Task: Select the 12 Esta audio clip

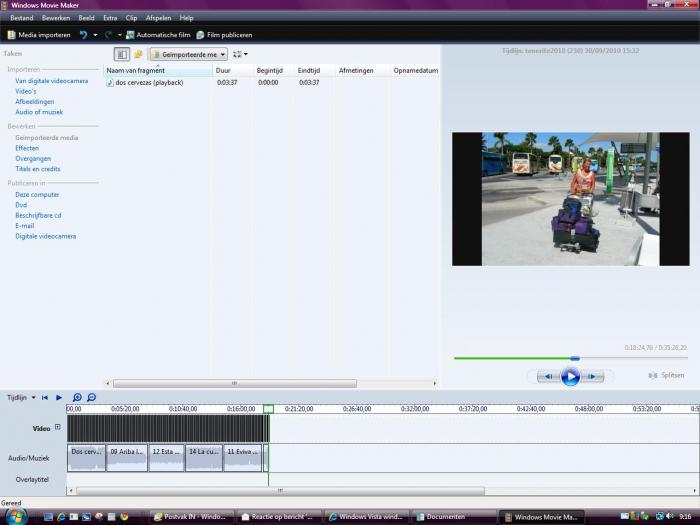Action: [x=167, y=458]
